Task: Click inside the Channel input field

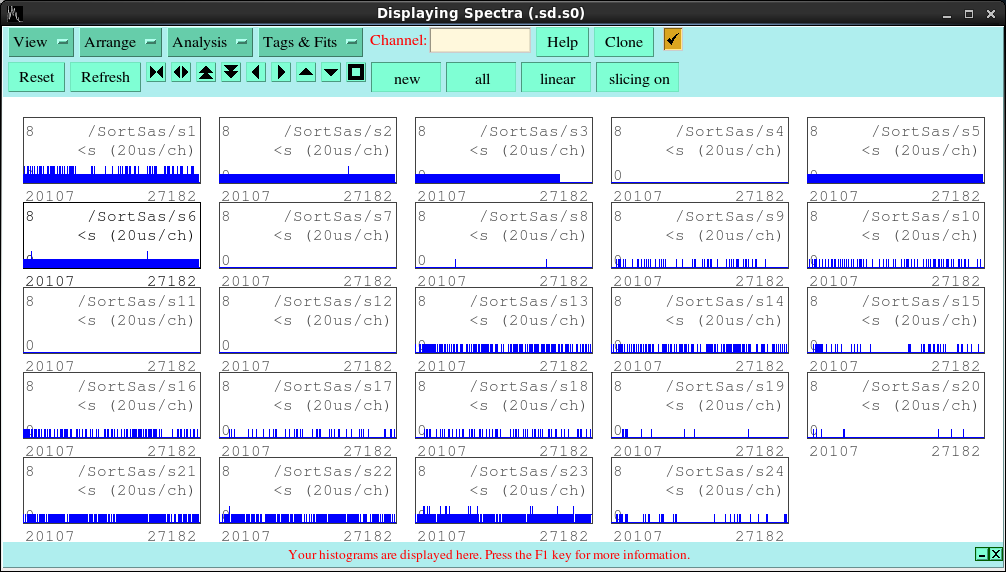Action: [x=480, y=41]
